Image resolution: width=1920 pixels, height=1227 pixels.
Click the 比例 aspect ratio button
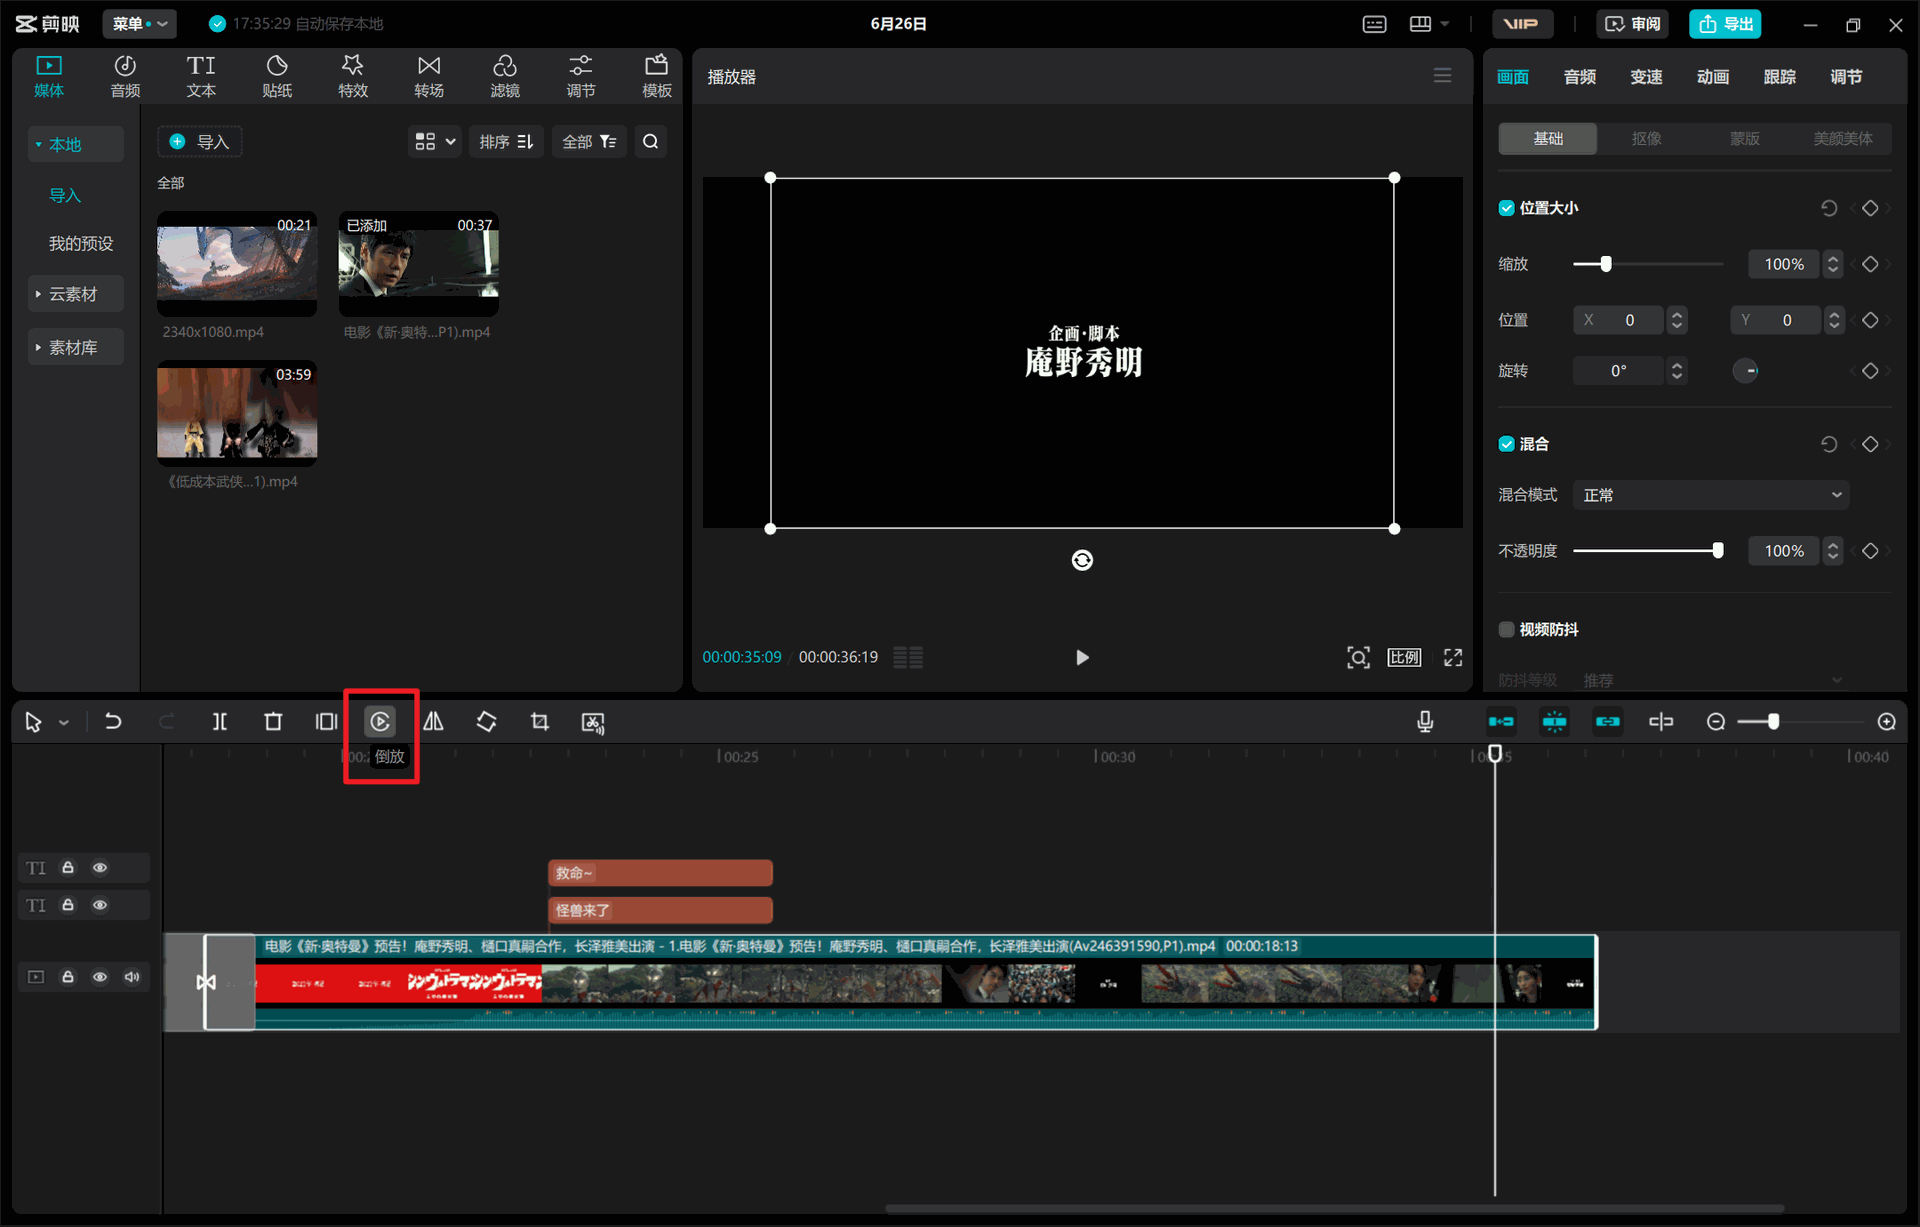(x=1404, y=657)
